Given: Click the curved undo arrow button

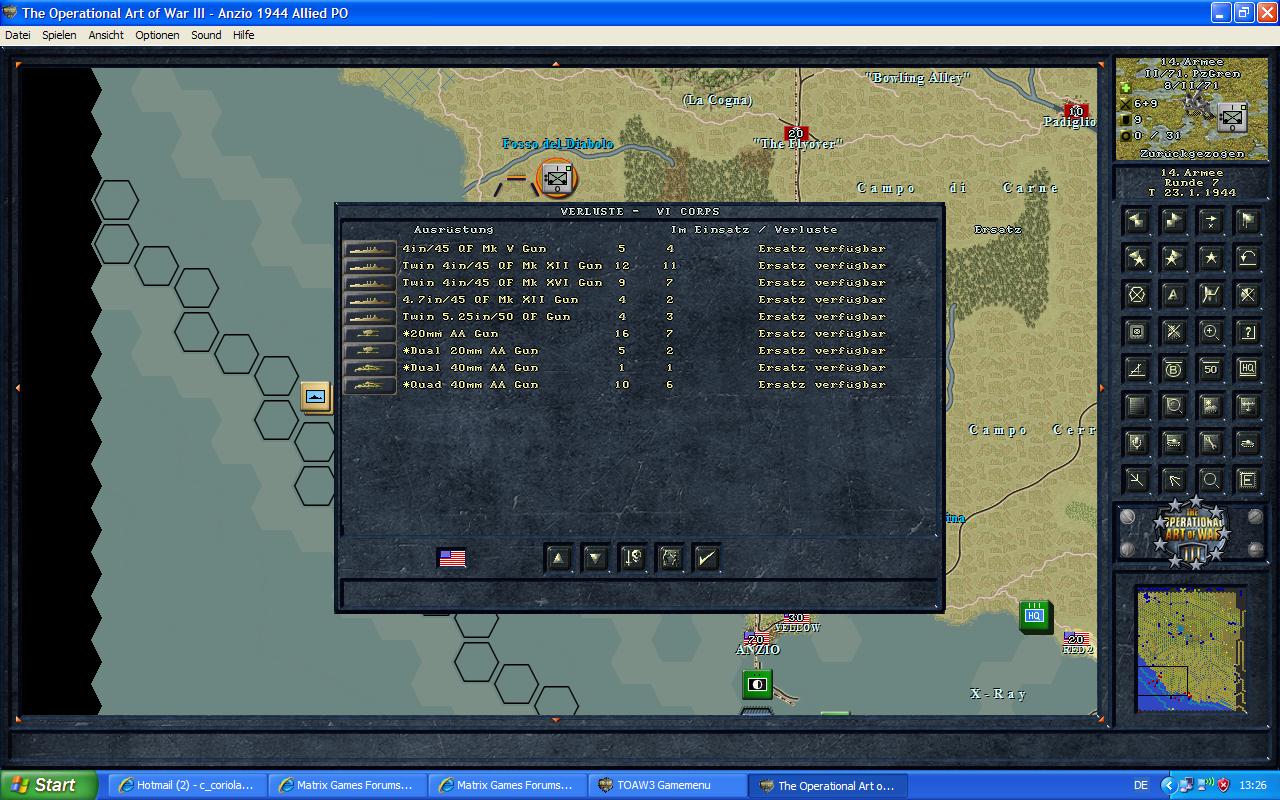Looking at the screenshot, I should (1247, 258).
